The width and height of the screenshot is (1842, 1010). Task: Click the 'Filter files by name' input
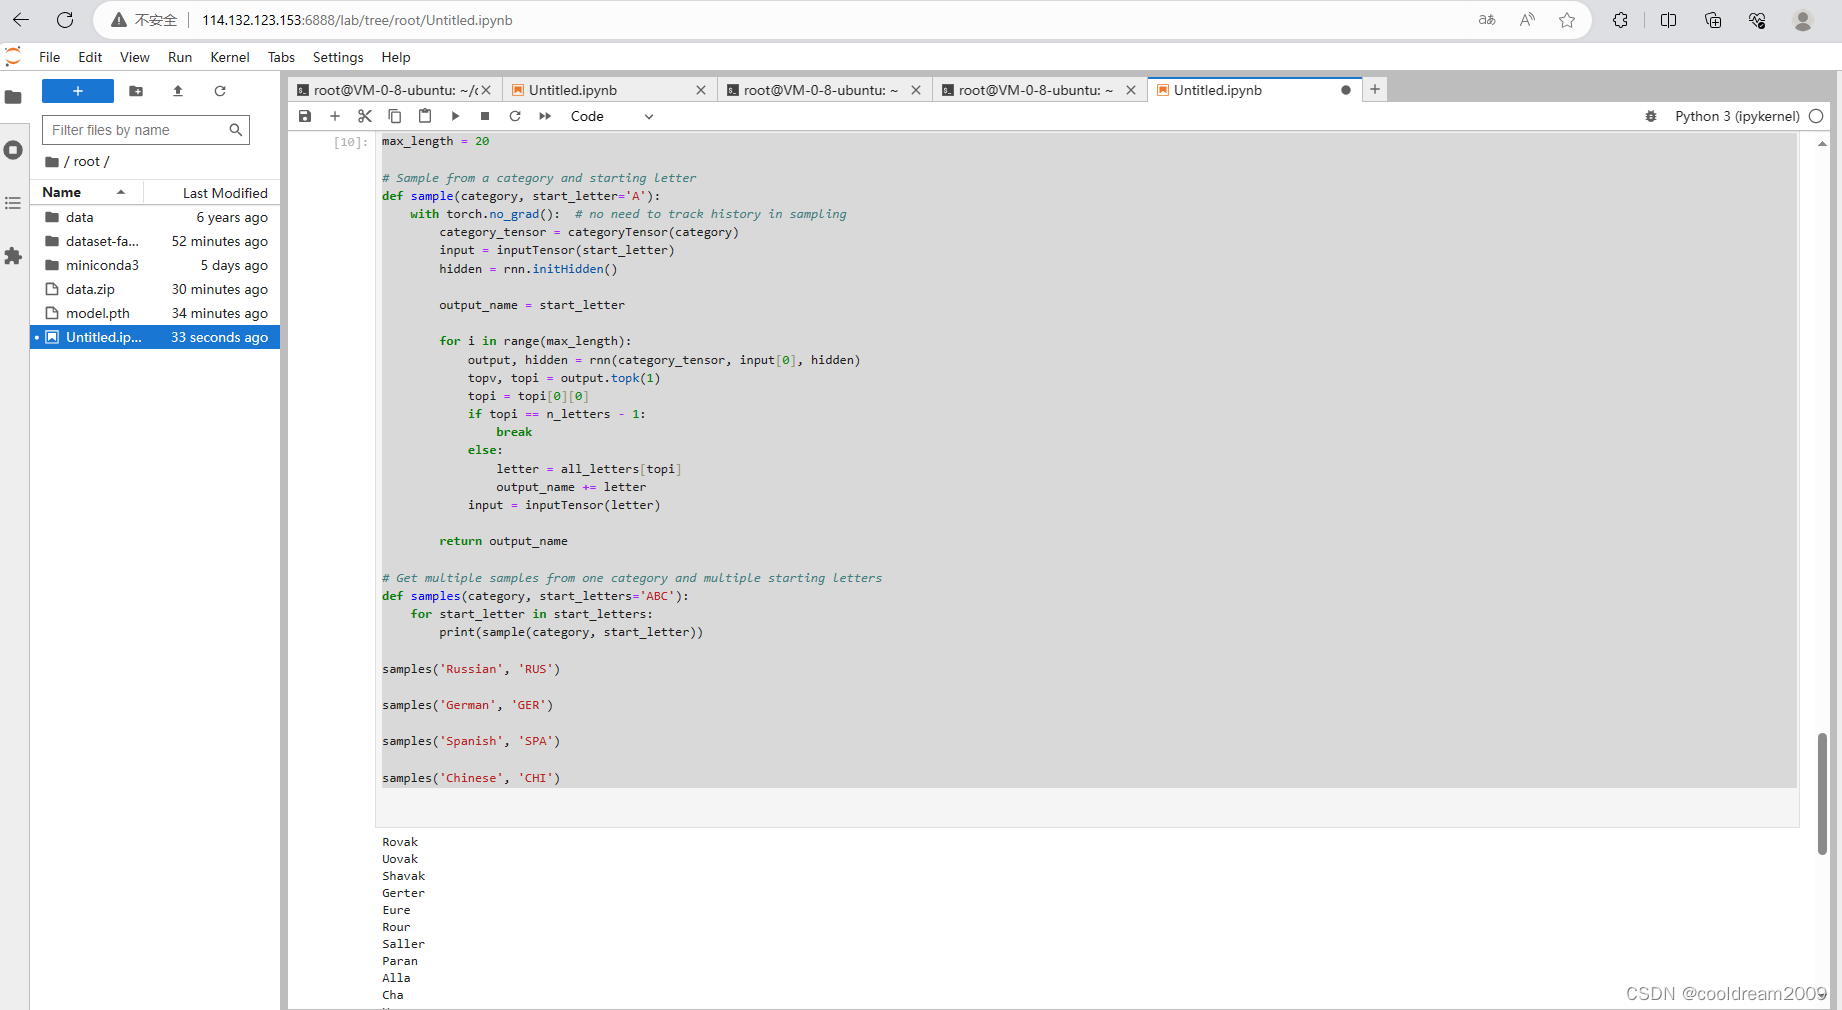click(146, 130)
